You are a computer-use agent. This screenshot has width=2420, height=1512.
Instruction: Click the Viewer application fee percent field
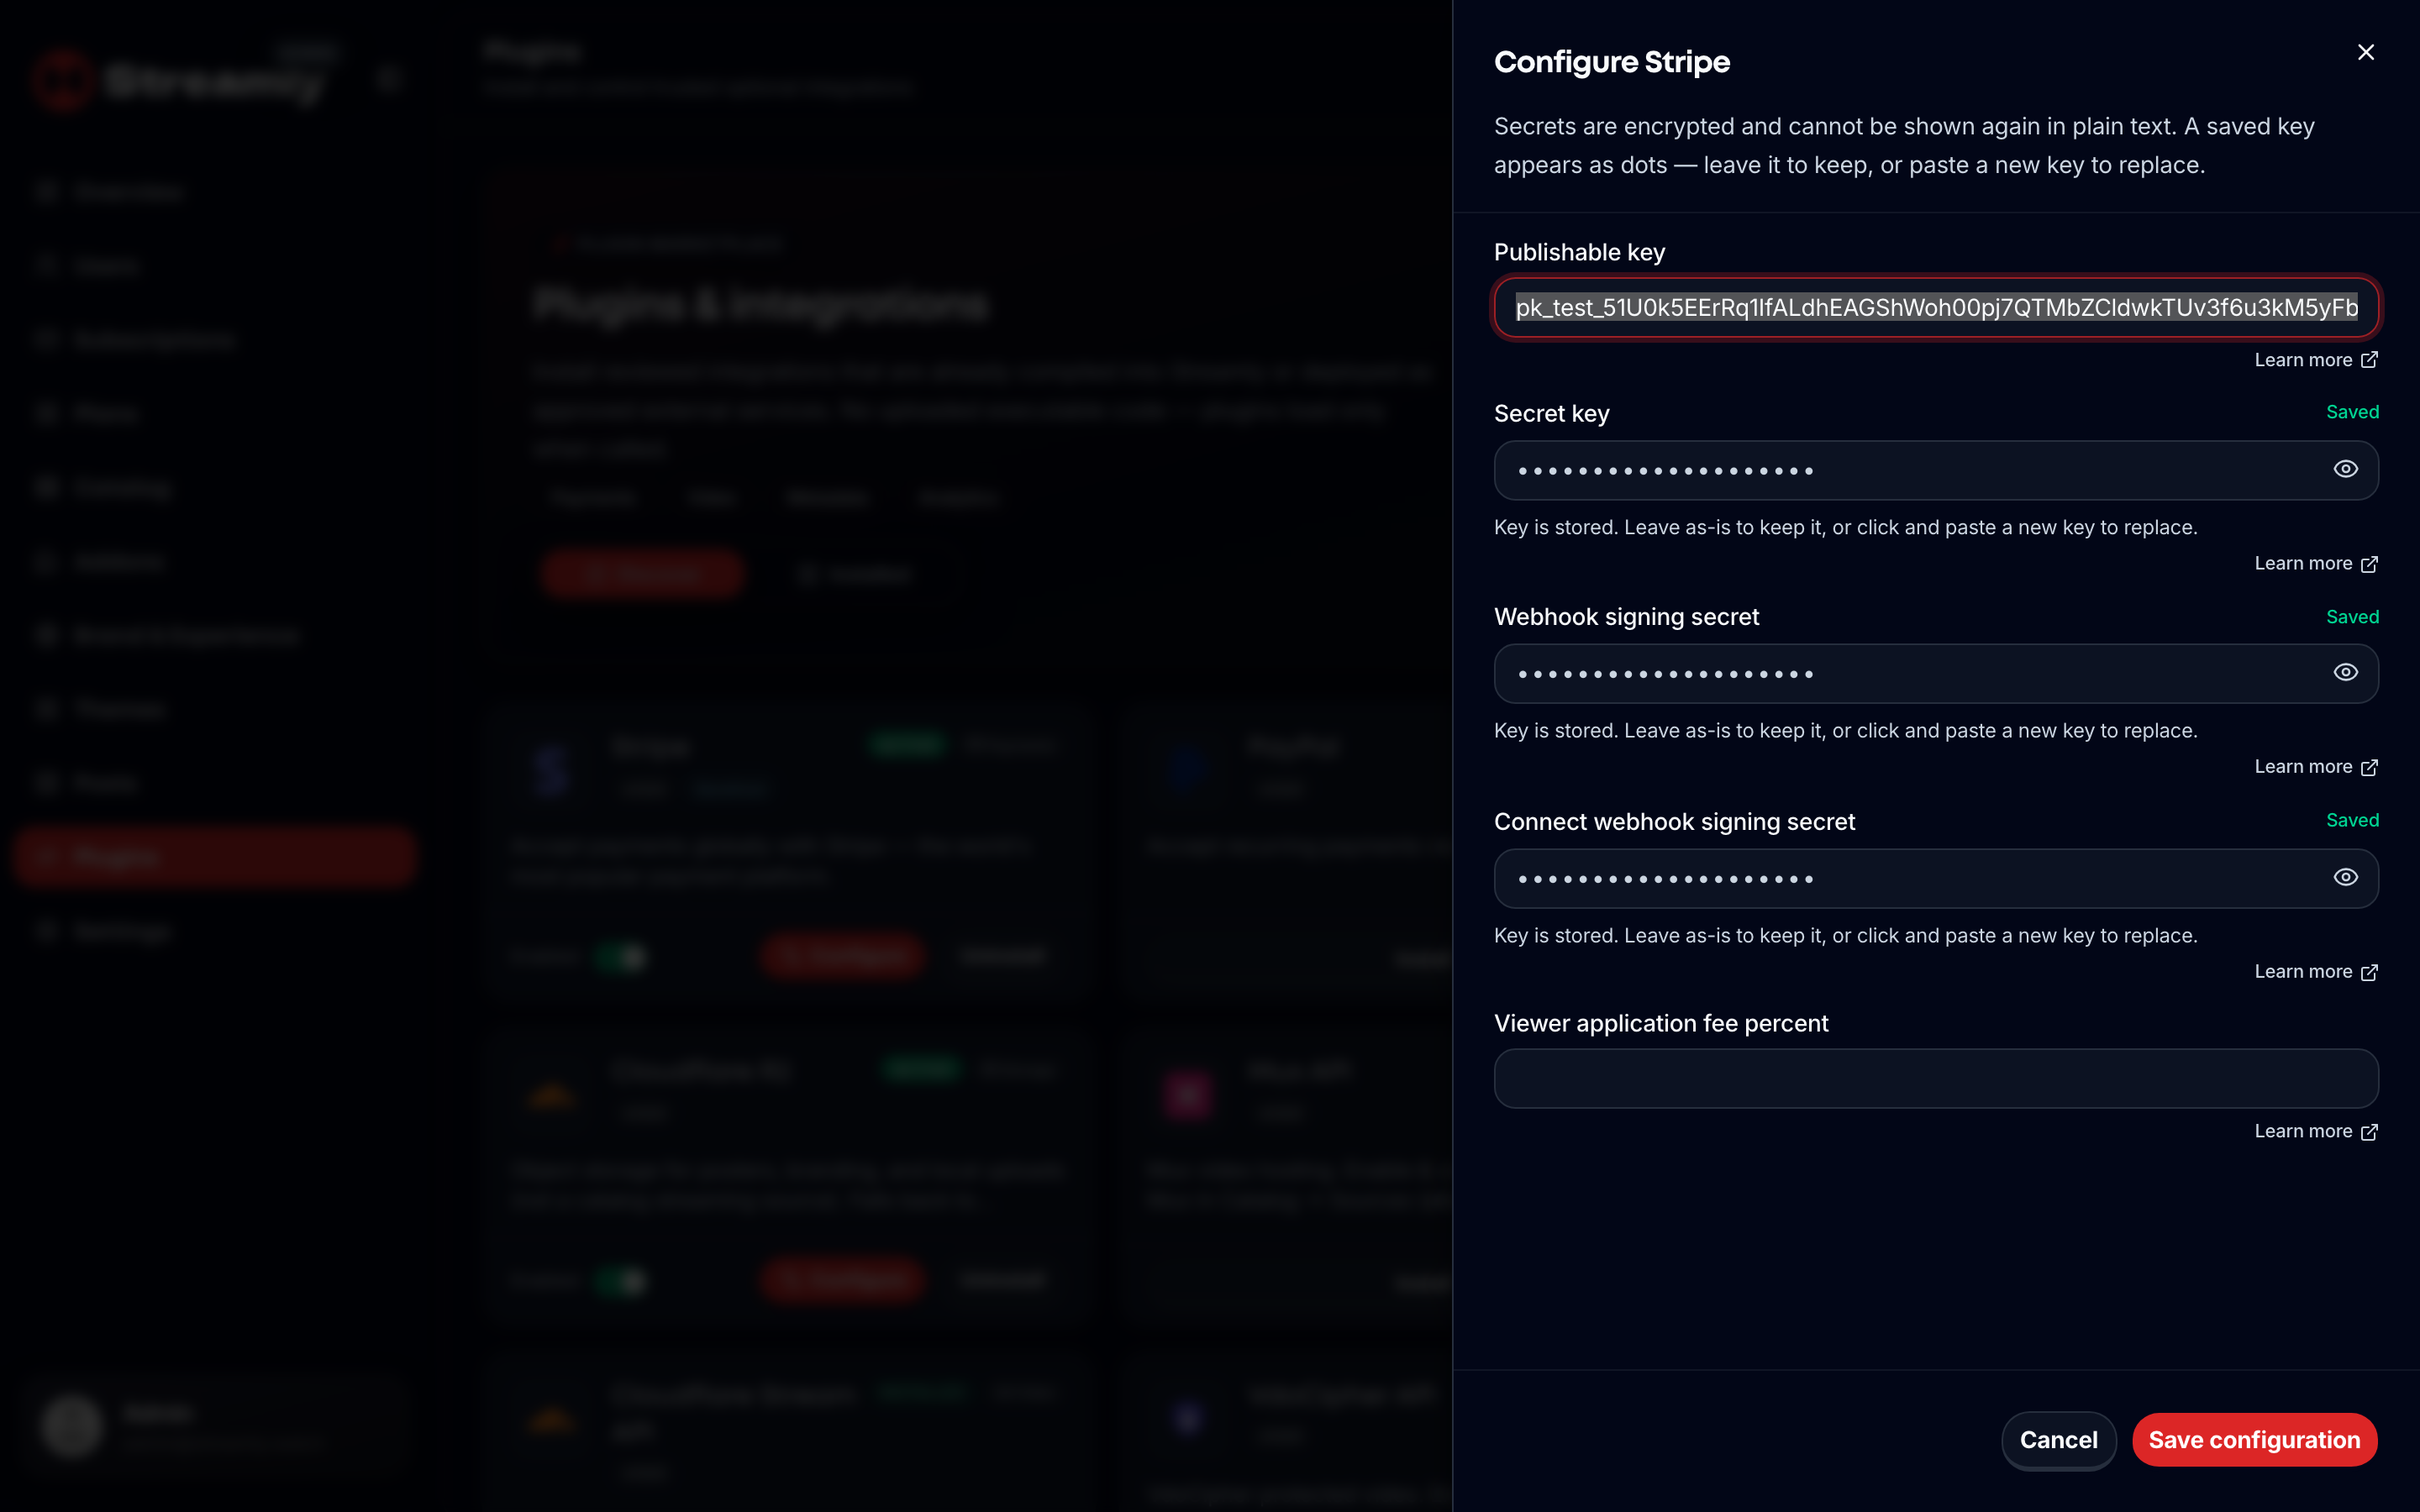click(x=1936, y=1078)
